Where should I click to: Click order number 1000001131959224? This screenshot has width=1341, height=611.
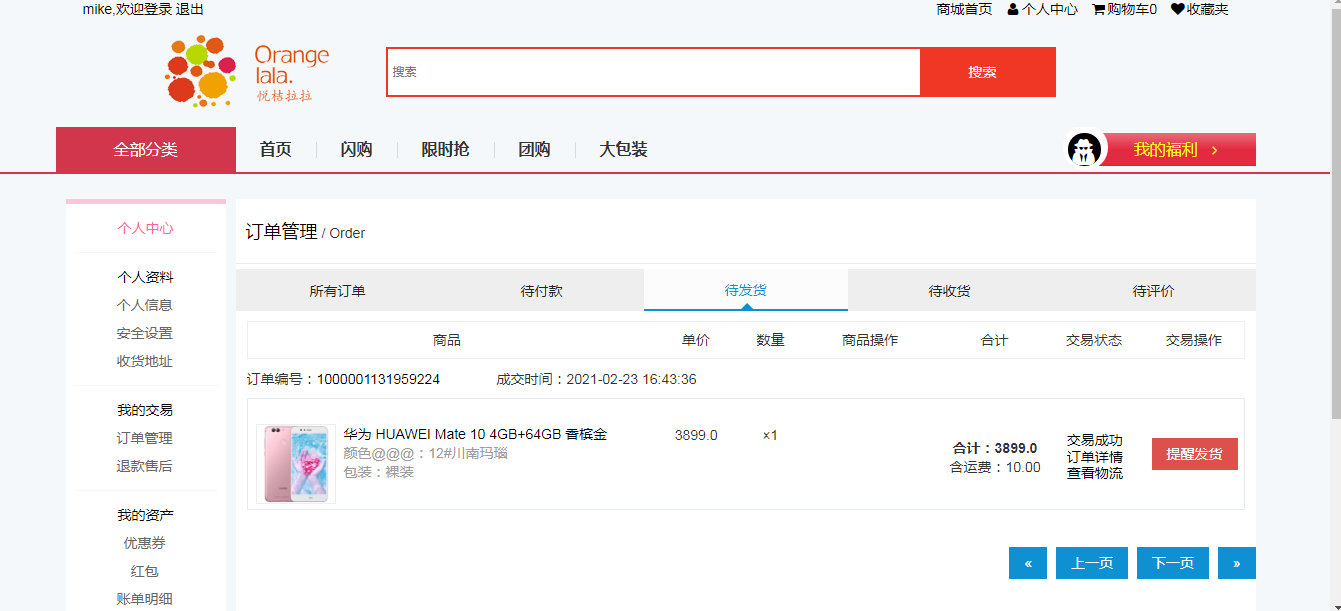pos(378,379)
